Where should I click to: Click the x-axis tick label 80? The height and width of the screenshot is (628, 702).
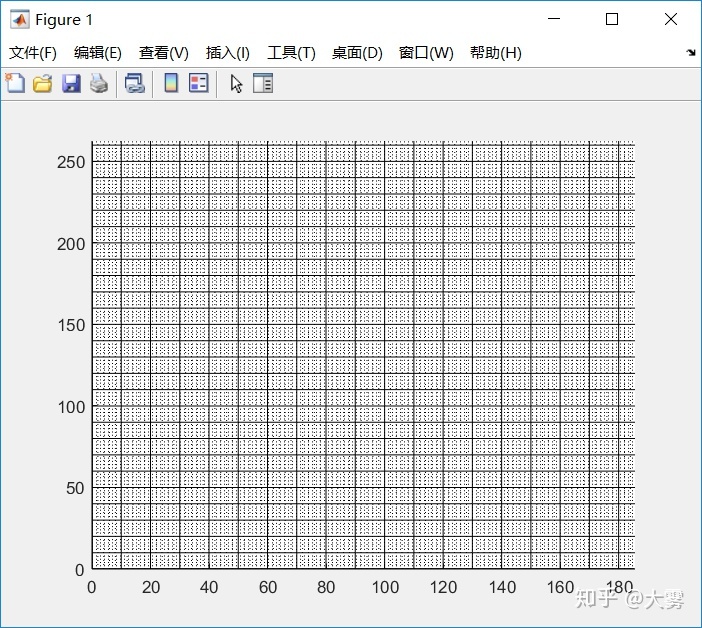(x=326, y=587)
